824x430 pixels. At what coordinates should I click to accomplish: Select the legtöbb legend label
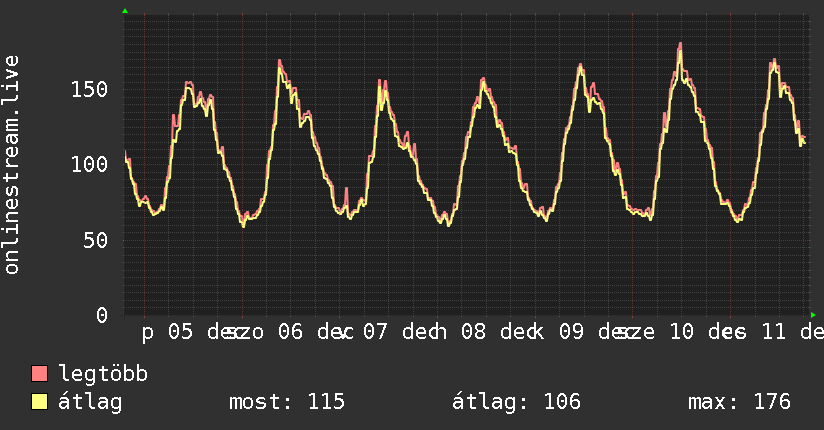[103, 374]
